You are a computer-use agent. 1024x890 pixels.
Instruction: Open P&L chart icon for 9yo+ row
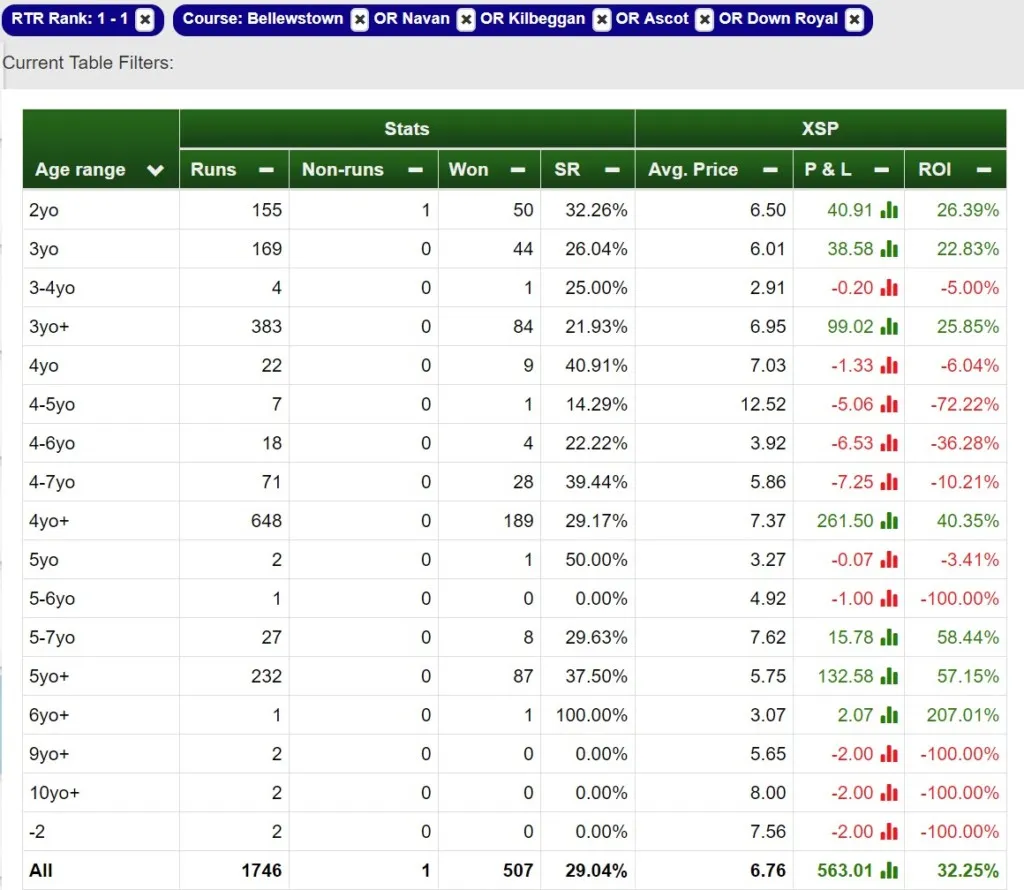point(889,754)
